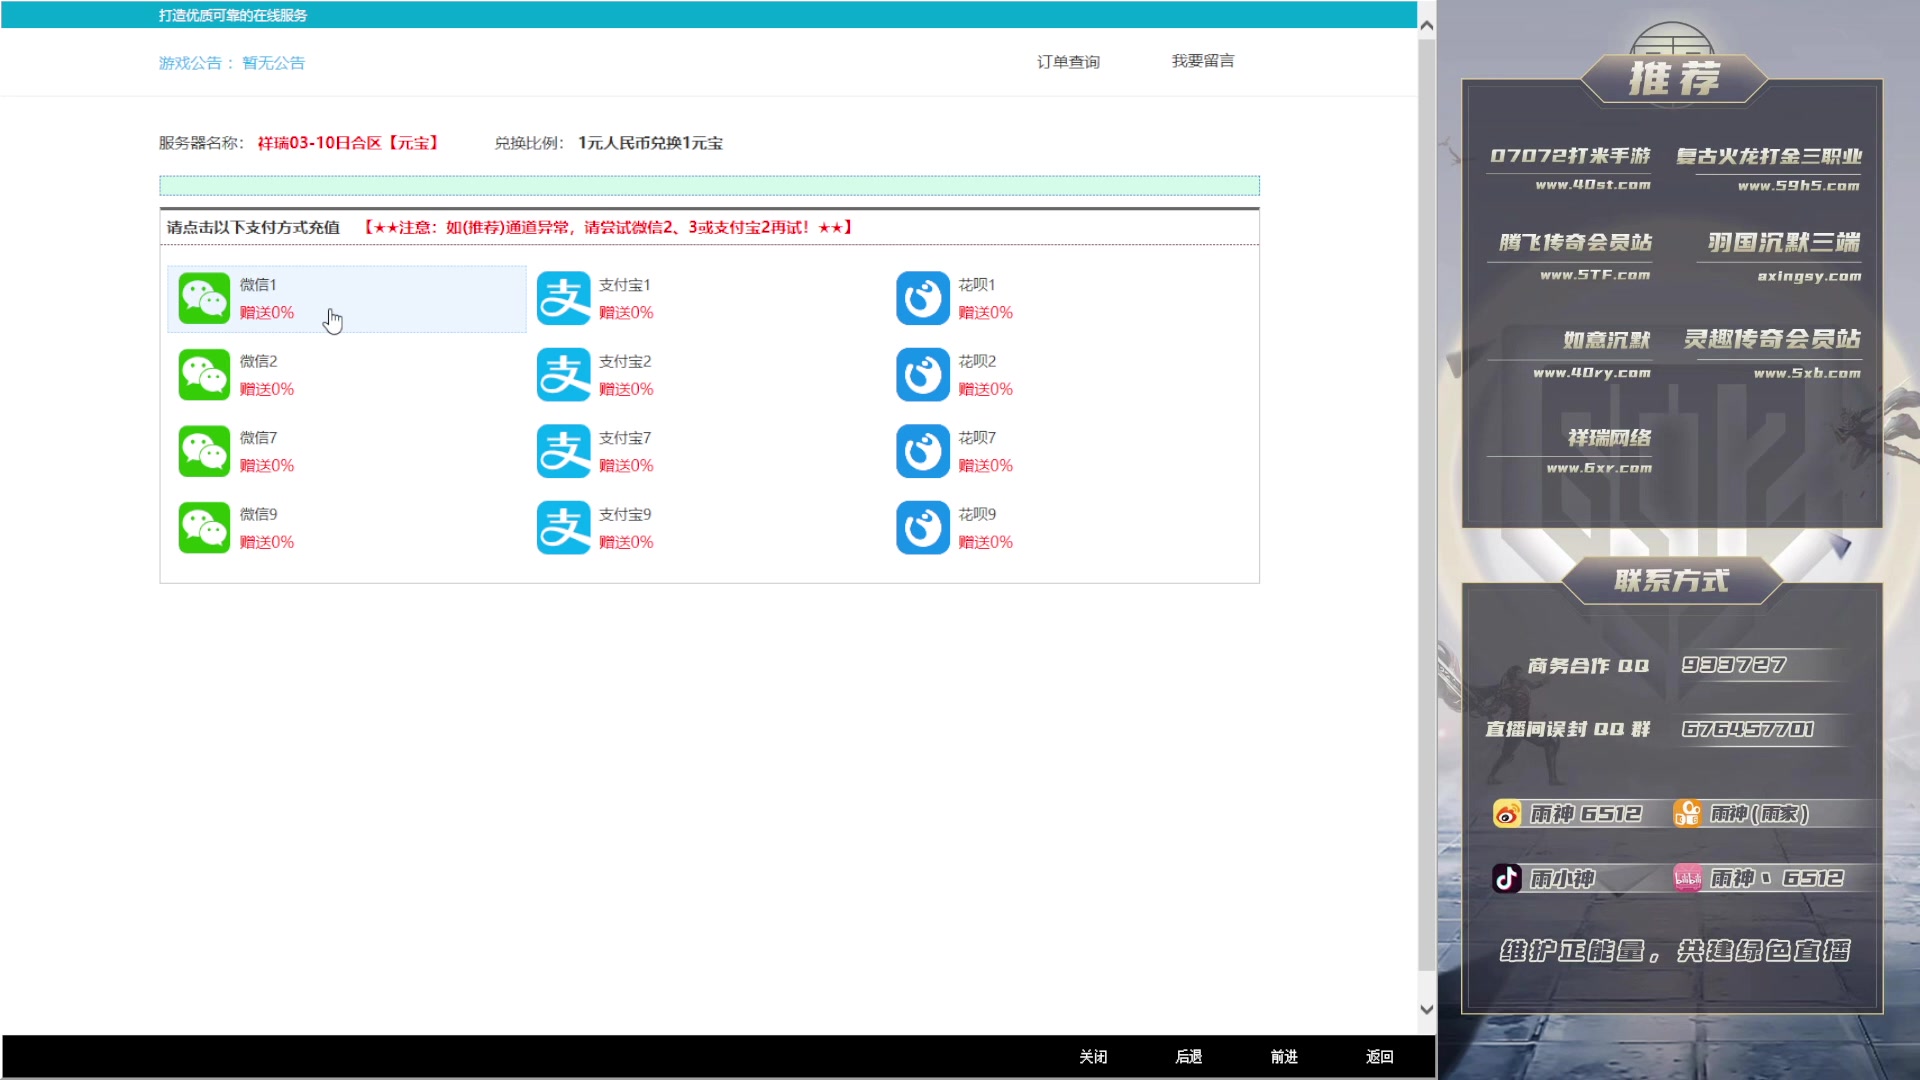The width and height of the screenshot is (1920, 1080).
Task: Click 前进 forward button
Action: click(1284, 1057)
